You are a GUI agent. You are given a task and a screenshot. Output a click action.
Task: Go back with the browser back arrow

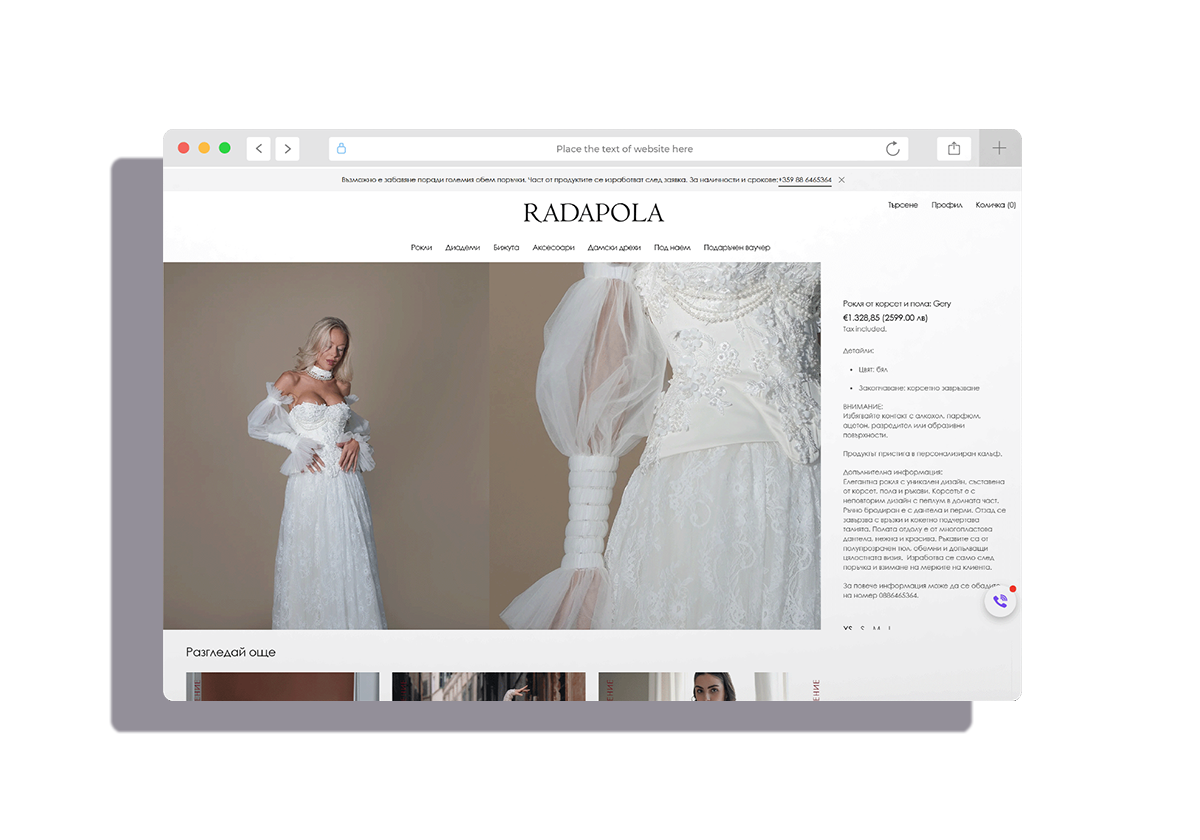[259, 149]
